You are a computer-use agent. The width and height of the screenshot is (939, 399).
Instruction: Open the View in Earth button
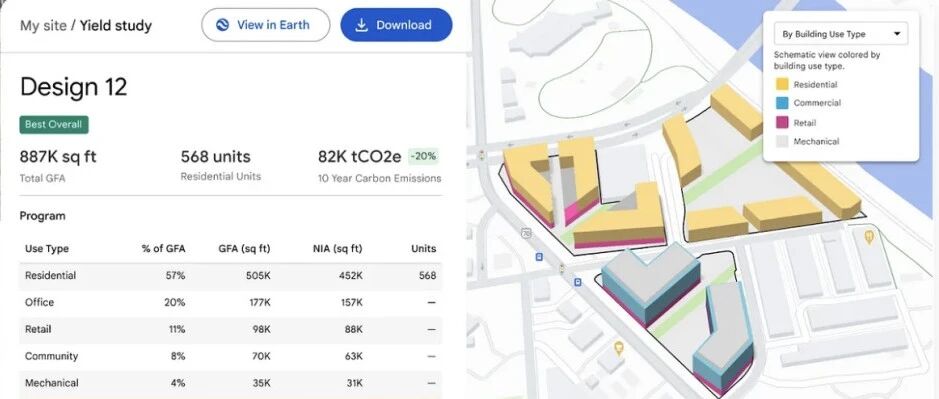tap(265, 25)
